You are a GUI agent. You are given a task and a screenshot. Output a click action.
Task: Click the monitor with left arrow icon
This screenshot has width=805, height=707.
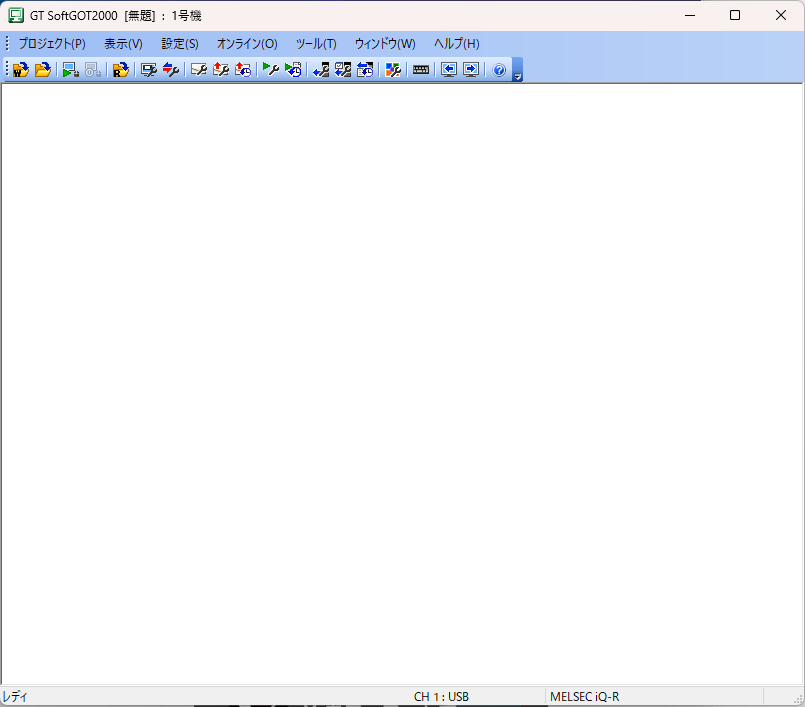(449, 70)
